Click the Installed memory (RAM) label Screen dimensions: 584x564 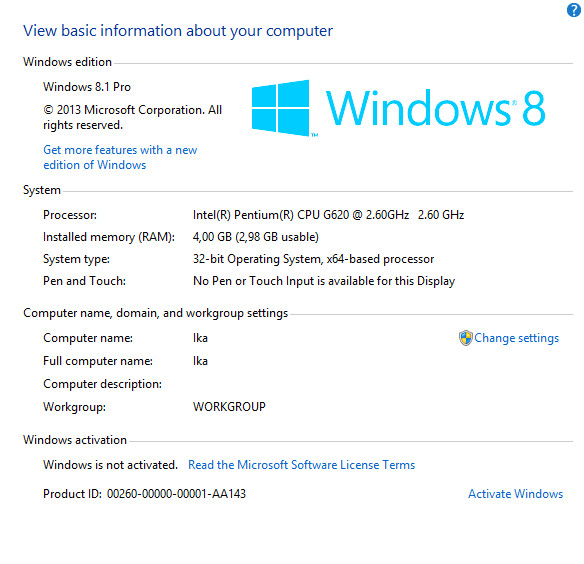click(109, 237)
